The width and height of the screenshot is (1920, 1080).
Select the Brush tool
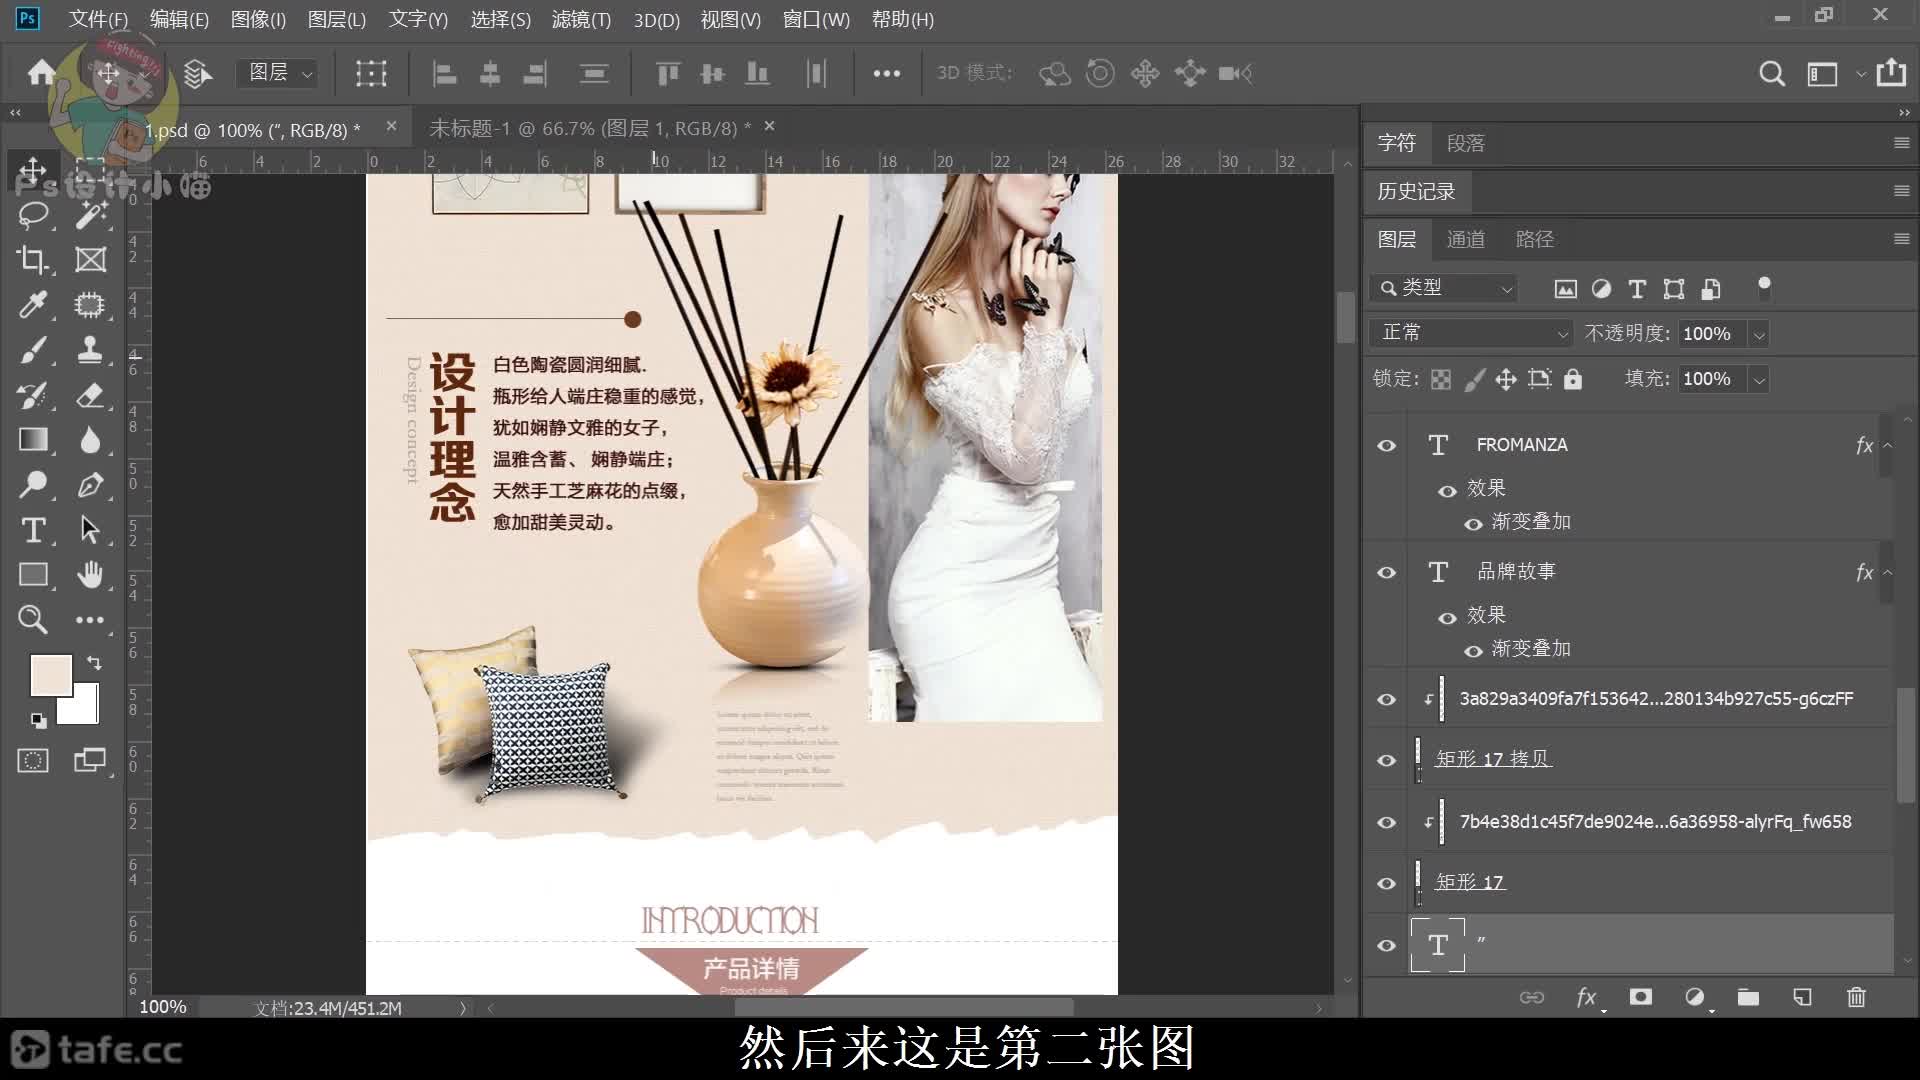point(33,350)
